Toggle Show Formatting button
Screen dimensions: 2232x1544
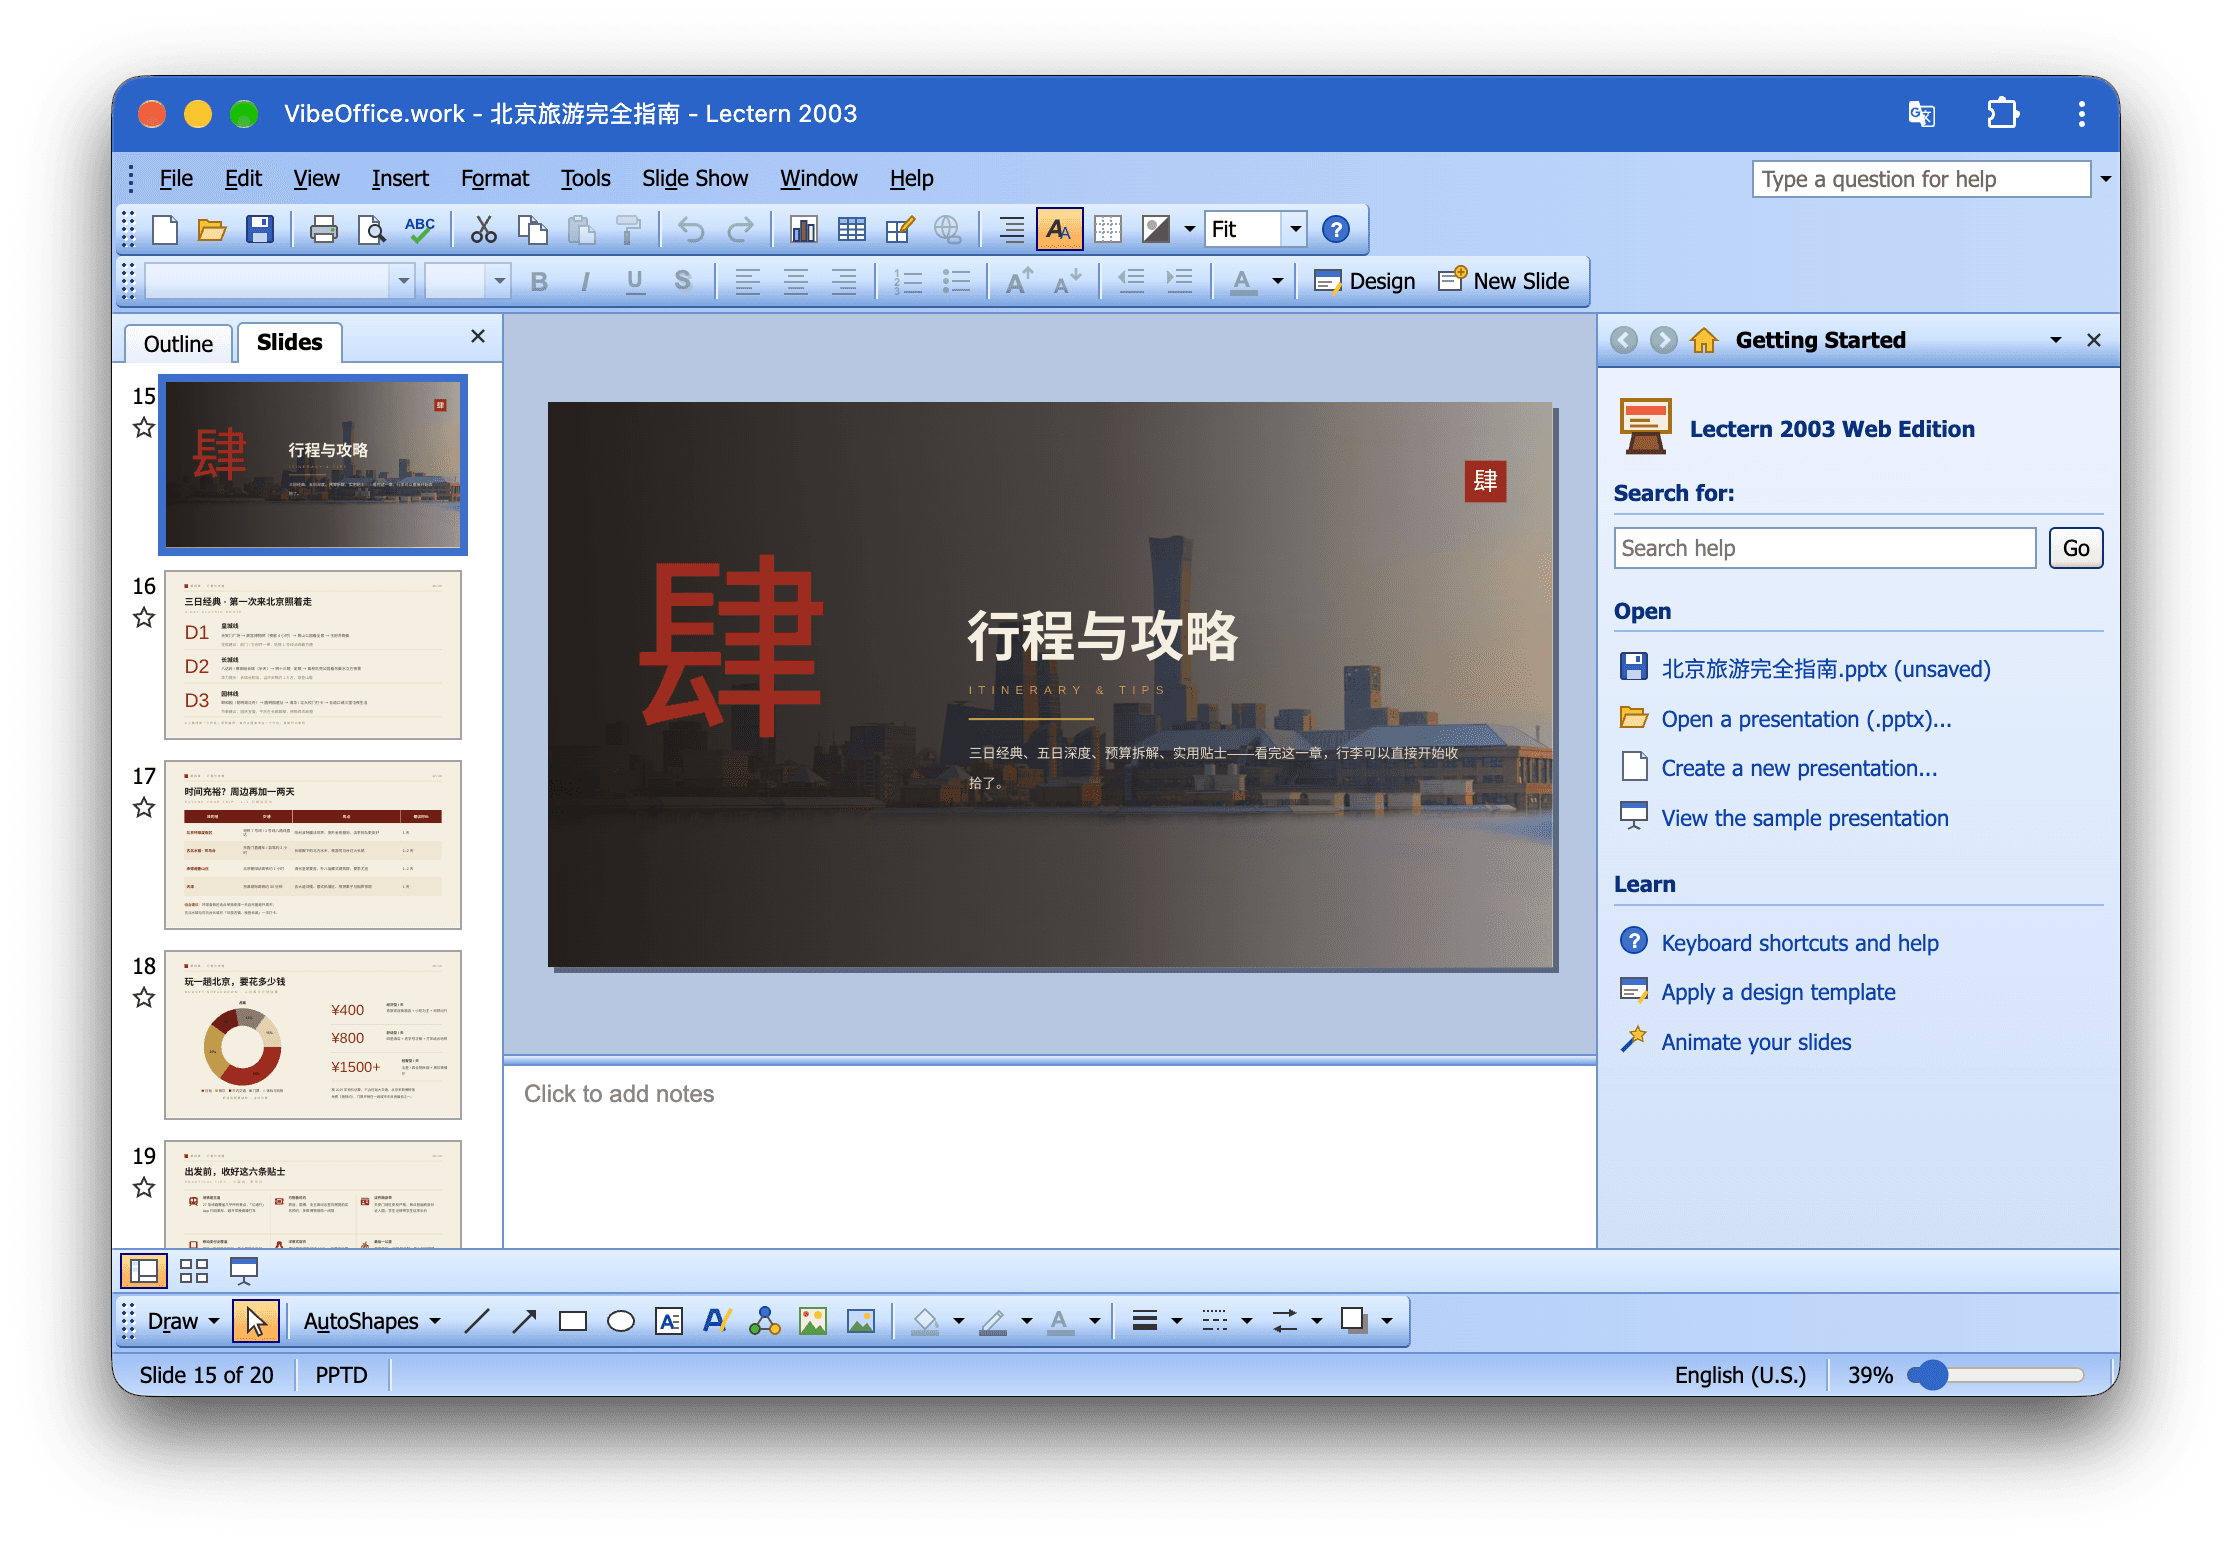tap(1059, 230)
